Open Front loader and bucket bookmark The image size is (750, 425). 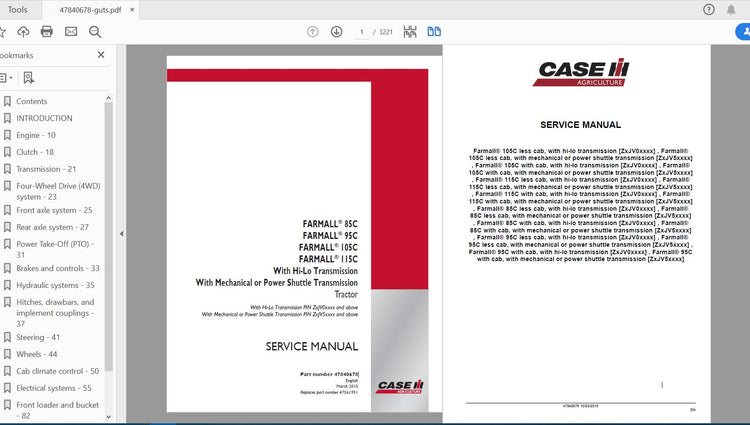coord(57,410)
